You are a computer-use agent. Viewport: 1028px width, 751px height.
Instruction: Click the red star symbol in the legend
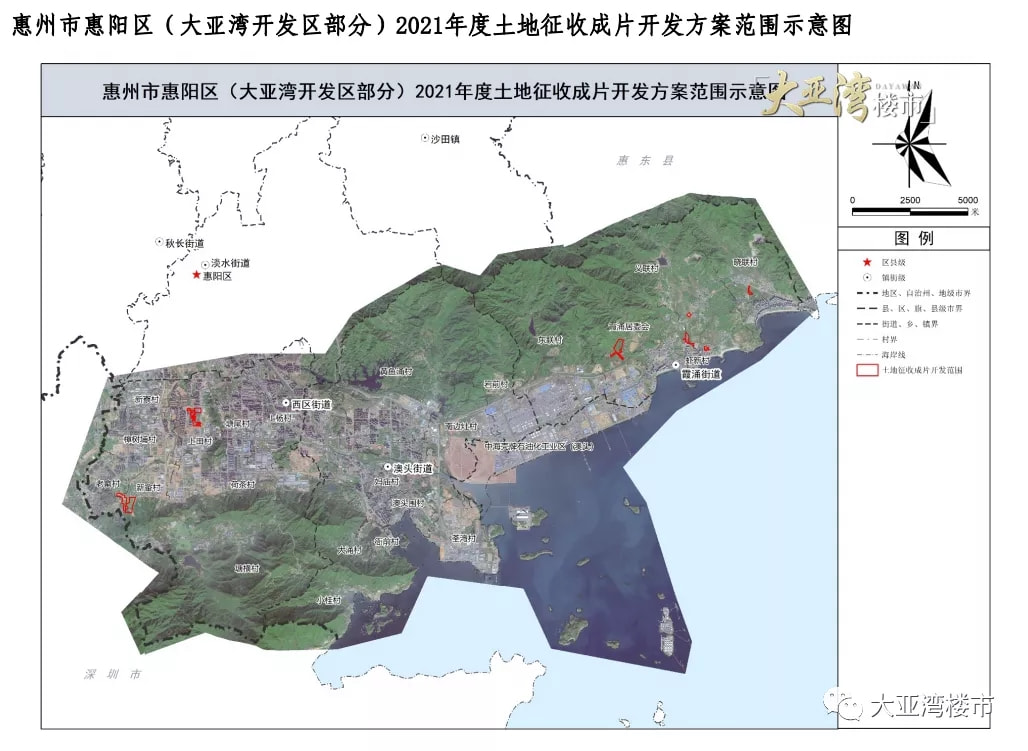pos(866,261)
